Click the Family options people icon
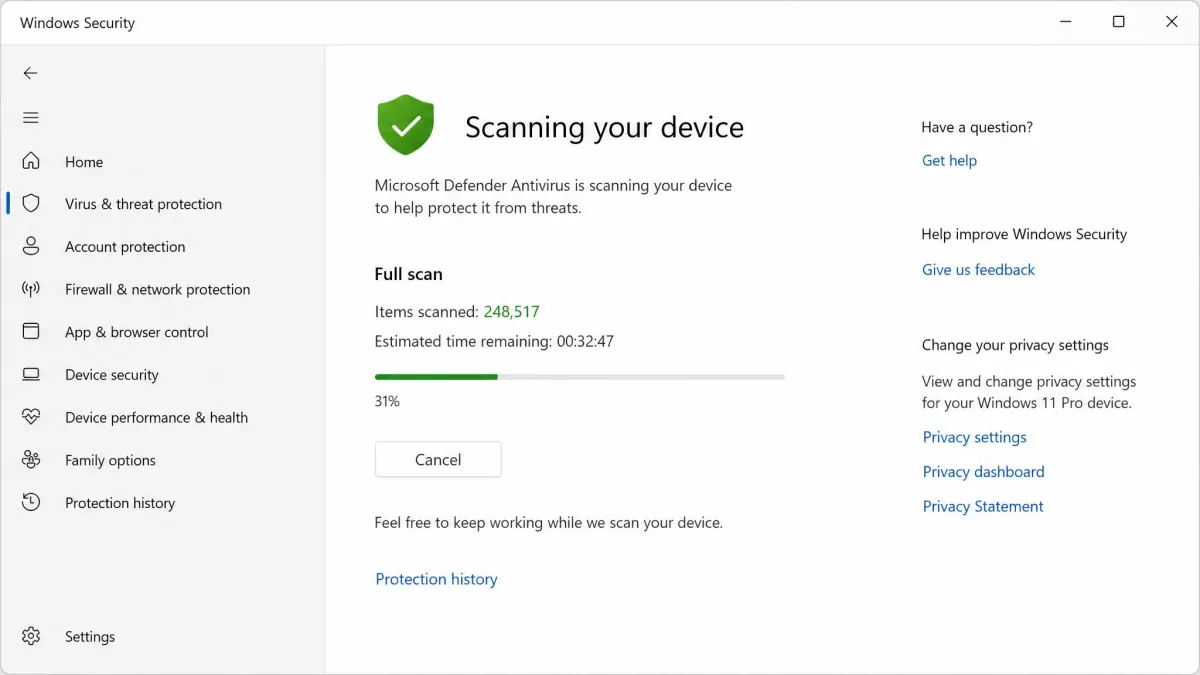Viewport: 1200px width, 675px height. tap(31, 460)
